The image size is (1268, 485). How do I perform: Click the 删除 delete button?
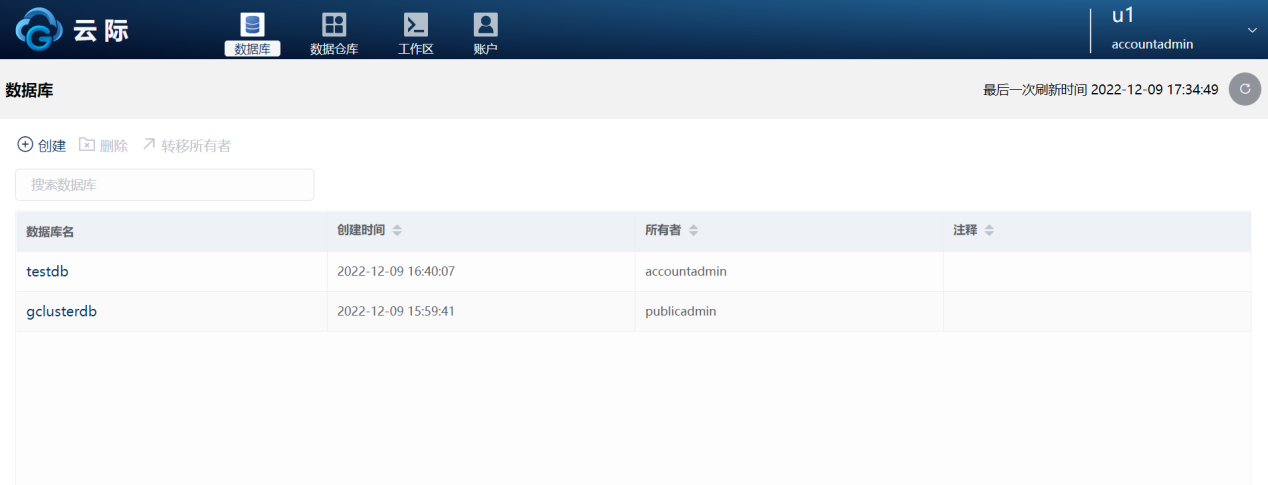point(104,145)
